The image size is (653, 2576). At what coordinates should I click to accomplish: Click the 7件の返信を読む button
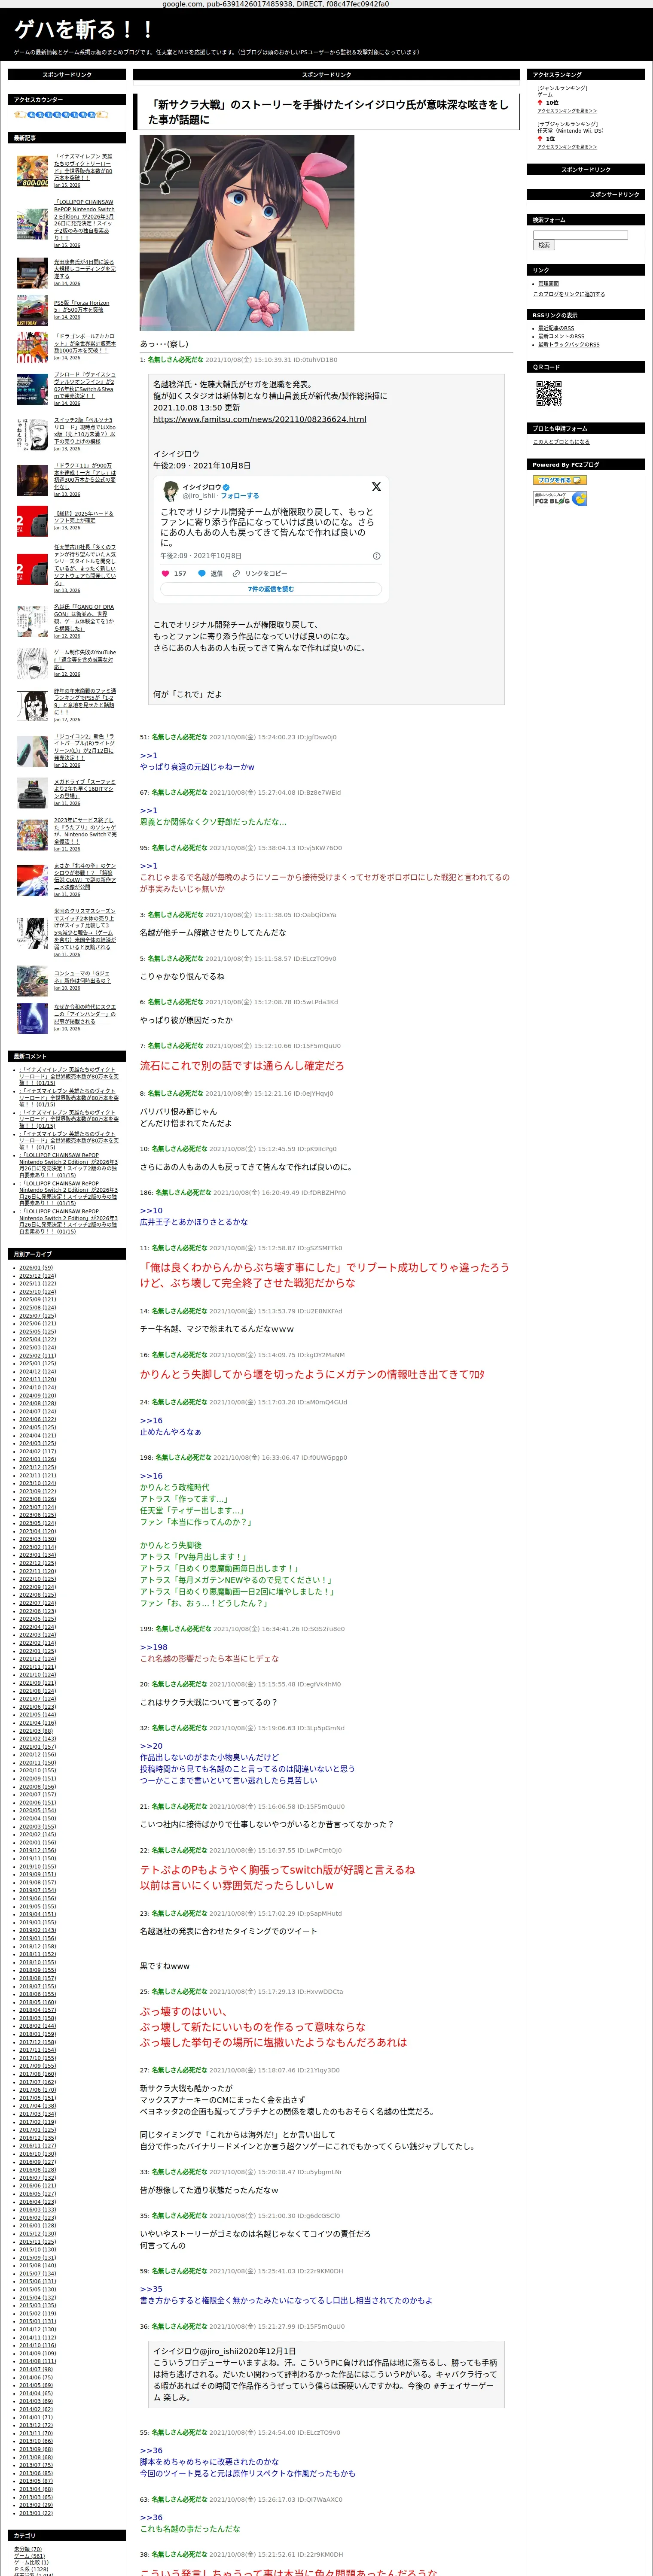coord(271,589)
